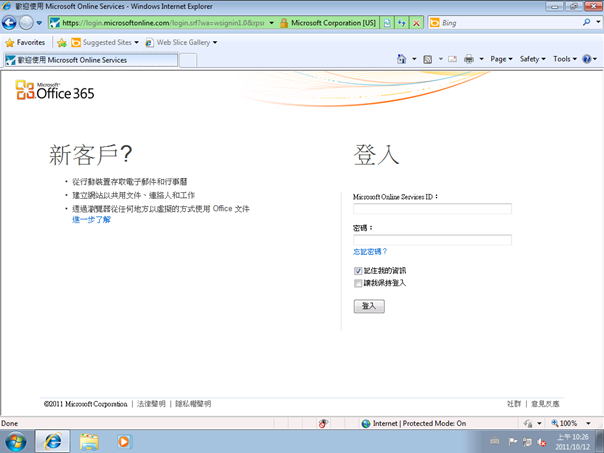
Task: Click Internet Explorer taskbar icon
Action: pyautogui.click(x=53, y=441)
